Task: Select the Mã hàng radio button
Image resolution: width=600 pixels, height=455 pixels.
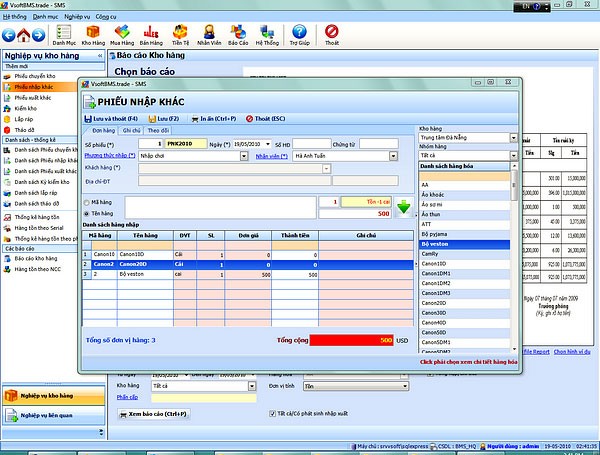Action: pos(86,201)
